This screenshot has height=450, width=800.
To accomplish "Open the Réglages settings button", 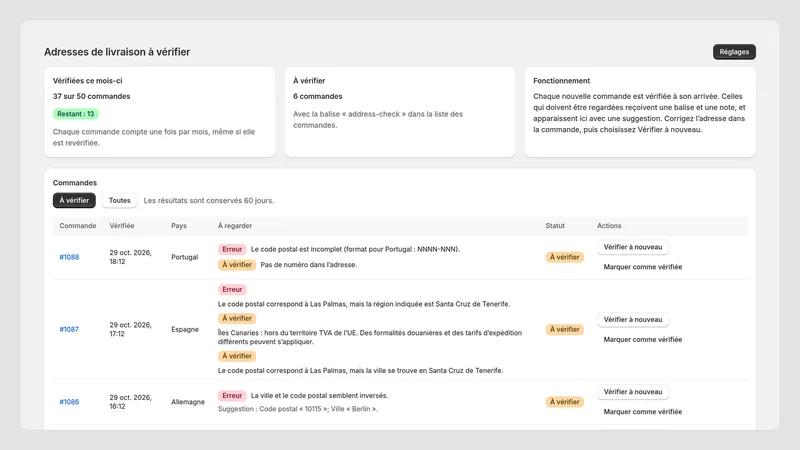I will coord(734,52).
